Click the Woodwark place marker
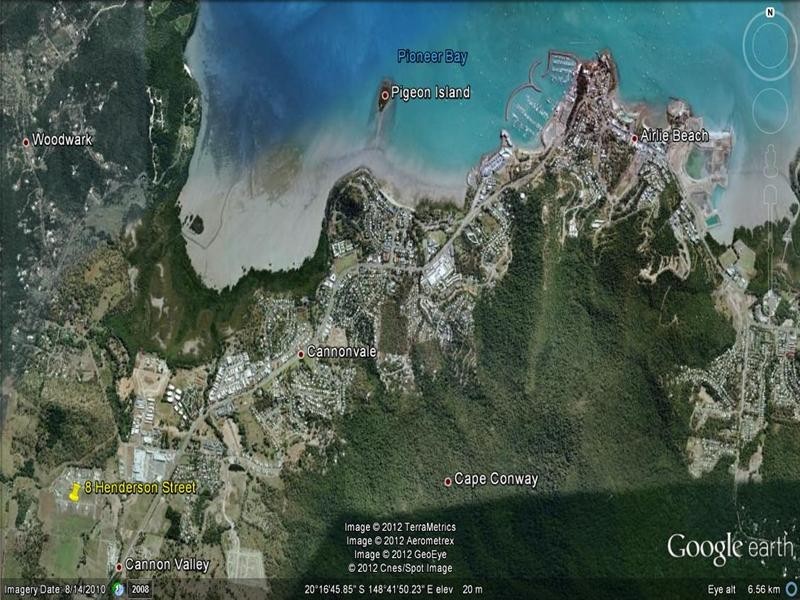 click(26, 141)
